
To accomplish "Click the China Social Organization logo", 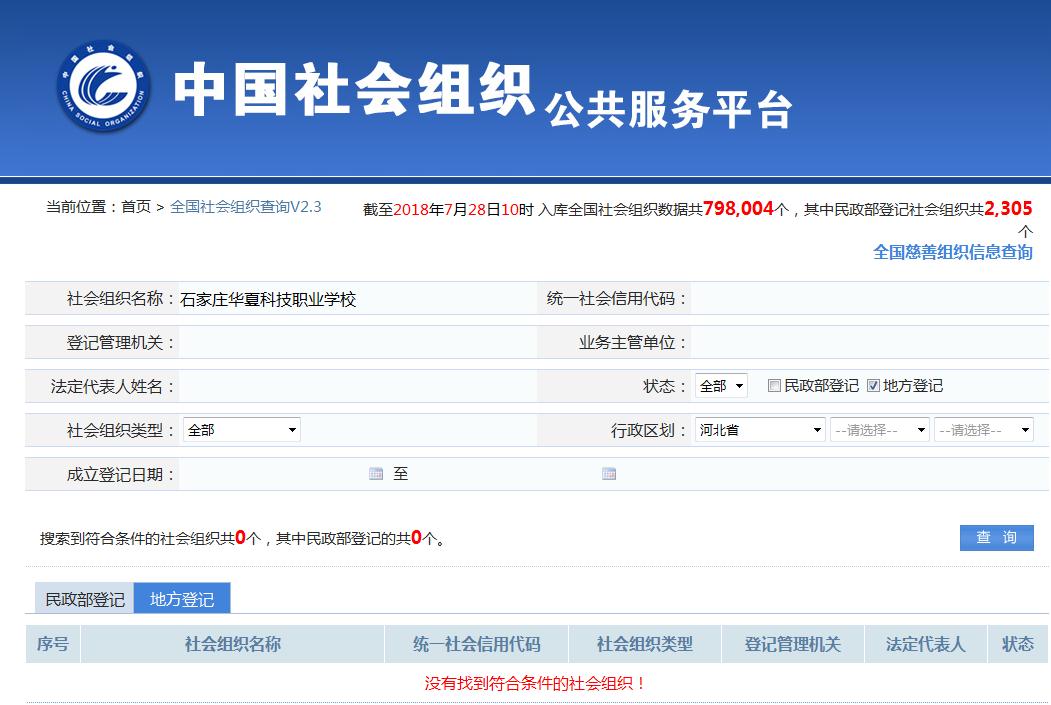I will point(103,86).
